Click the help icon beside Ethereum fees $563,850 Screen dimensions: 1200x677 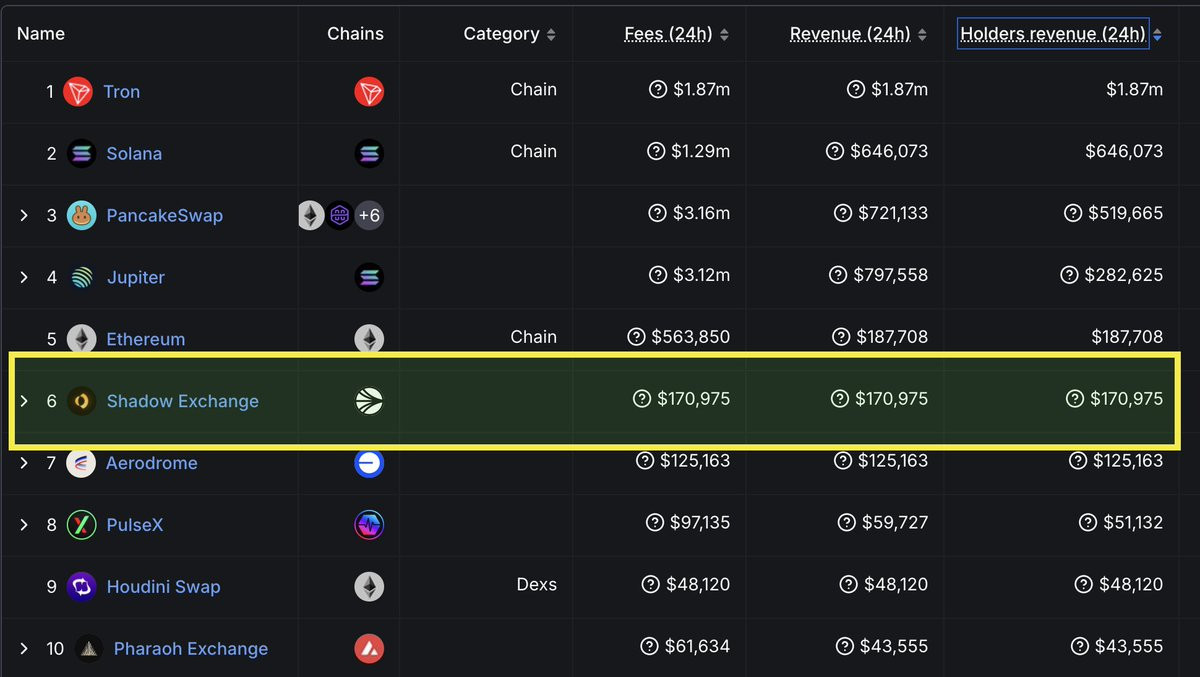[x=636, y=337]
